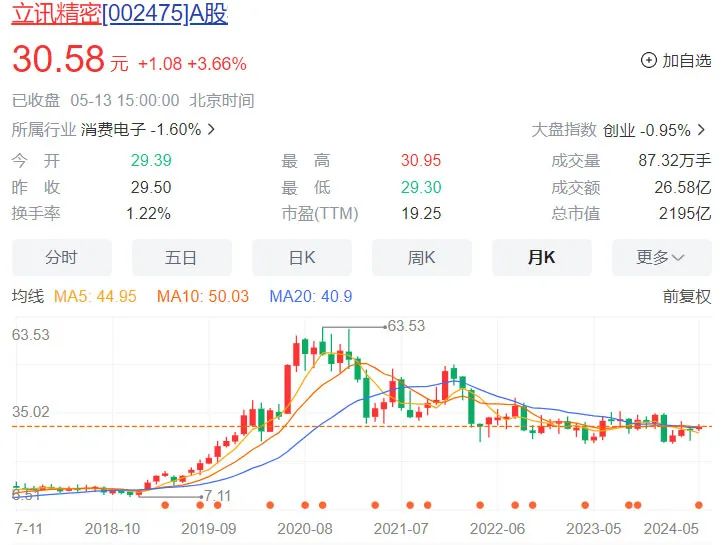Click the 最低 value 29.30
This screenshot has height=545, width=724.
[x=421, y=187]
